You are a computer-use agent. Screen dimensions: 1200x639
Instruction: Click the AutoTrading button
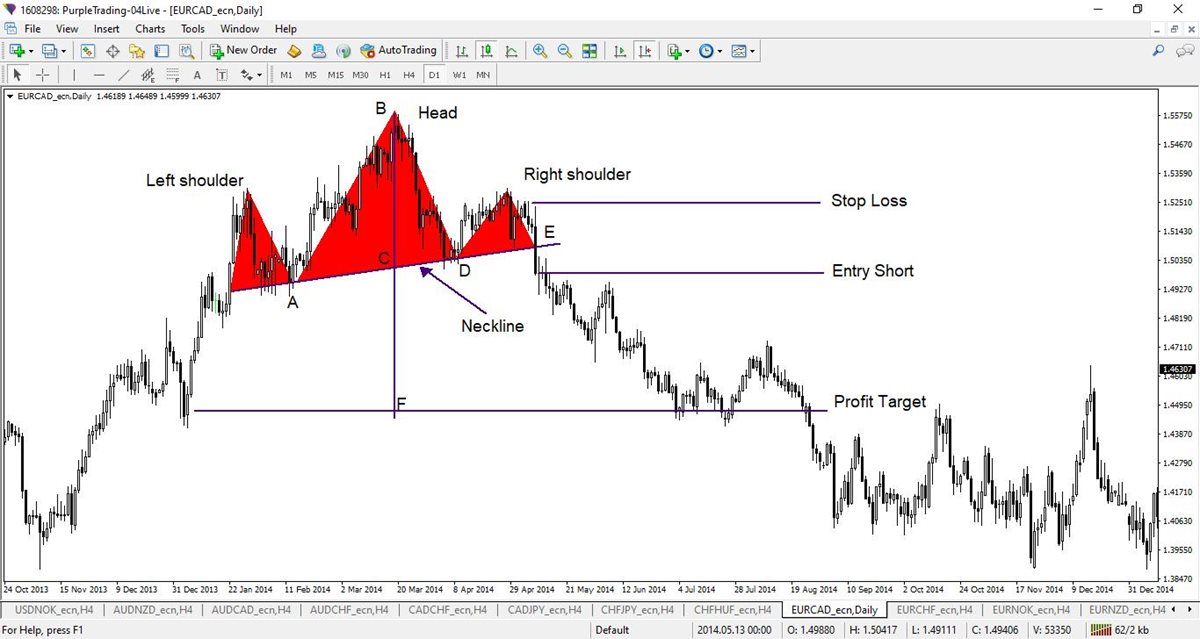(398, 50)
